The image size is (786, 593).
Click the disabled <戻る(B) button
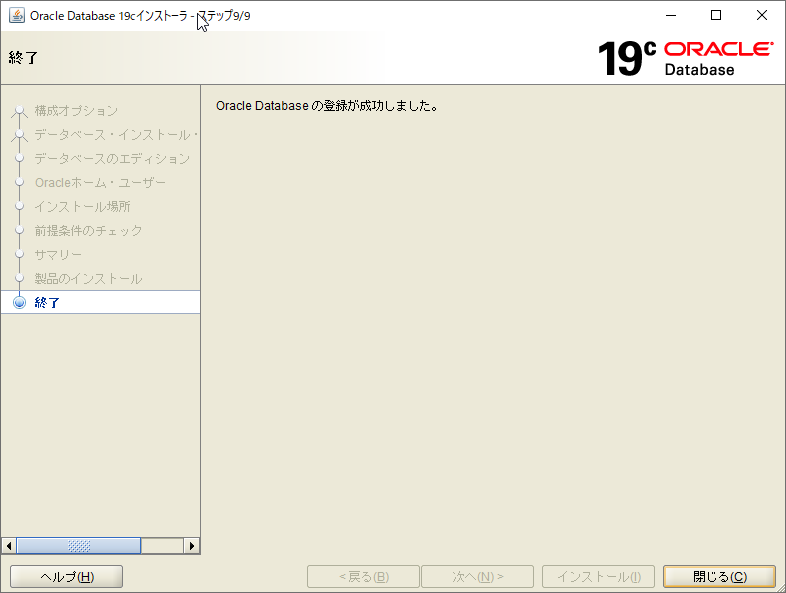pyautogui.click(x=363, y=576)
